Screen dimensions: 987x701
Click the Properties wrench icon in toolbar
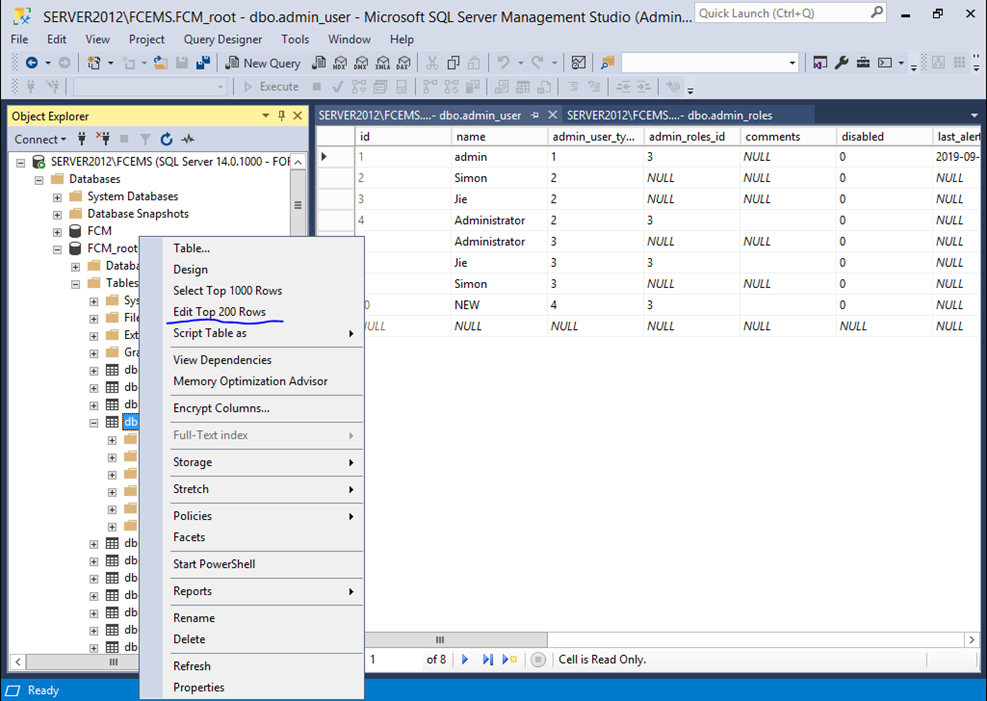click(841, 62)
